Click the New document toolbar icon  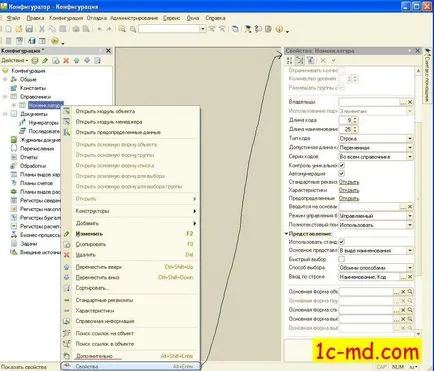pyautogui.click(x=8, y=29)
